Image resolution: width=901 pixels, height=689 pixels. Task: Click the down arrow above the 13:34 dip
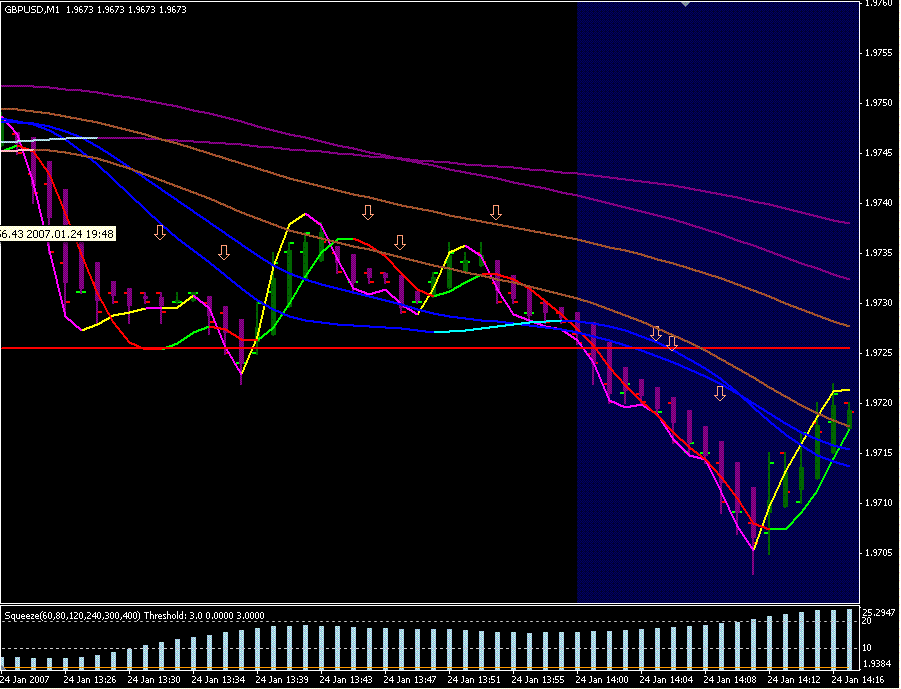[224, 252]
